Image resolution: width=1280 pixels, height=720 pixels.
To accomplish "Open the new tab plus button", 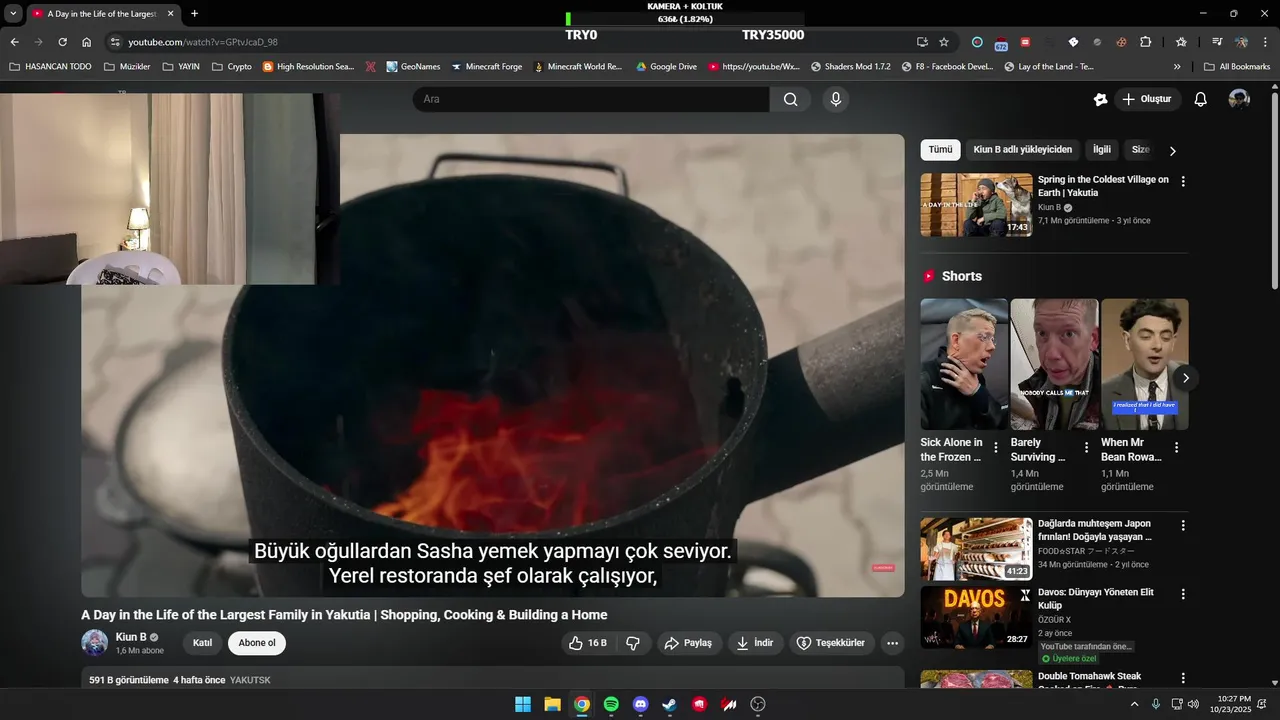I will click(x=194, y=14).
